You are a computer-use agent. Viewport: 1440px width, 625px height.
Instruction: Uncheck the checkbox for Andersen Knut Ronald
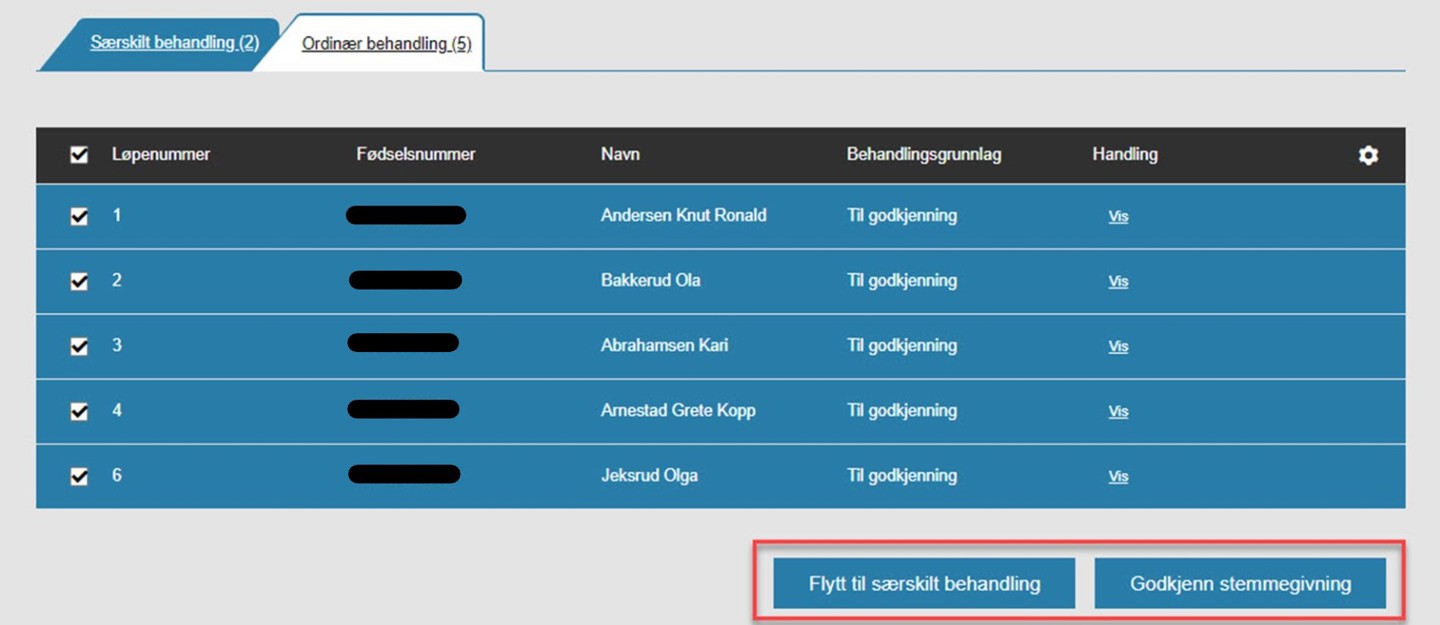(79, 217)
